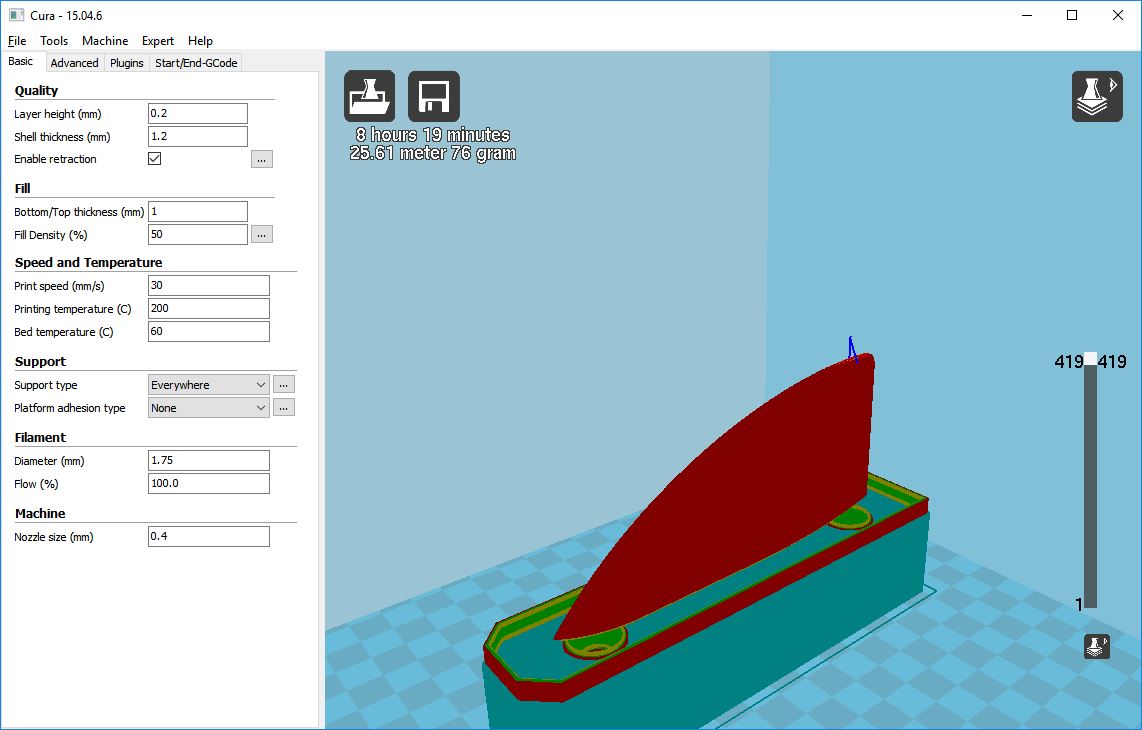Viewport: 1142px width, 730px height.
Task: Click the 'Speed and Temperature' heading
Action: point(88,262)
